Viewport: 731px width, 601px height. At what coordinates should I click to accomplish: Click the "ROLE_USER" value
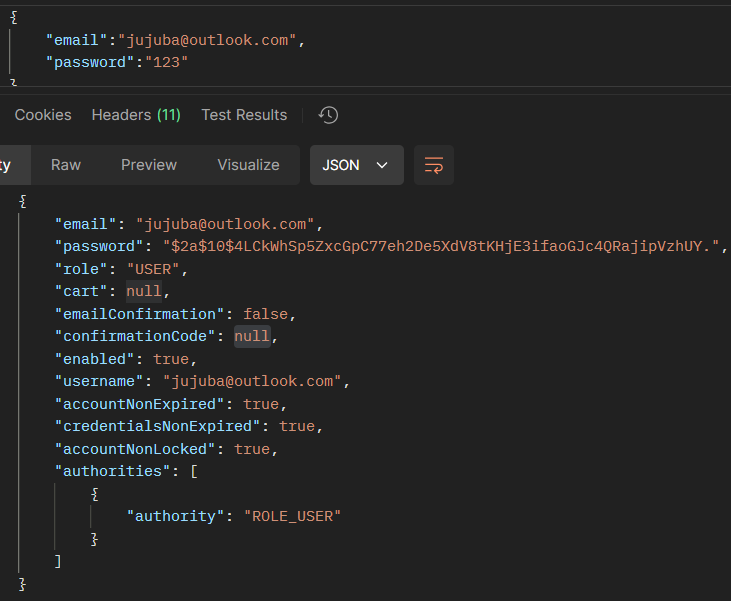tap(292, 516)
